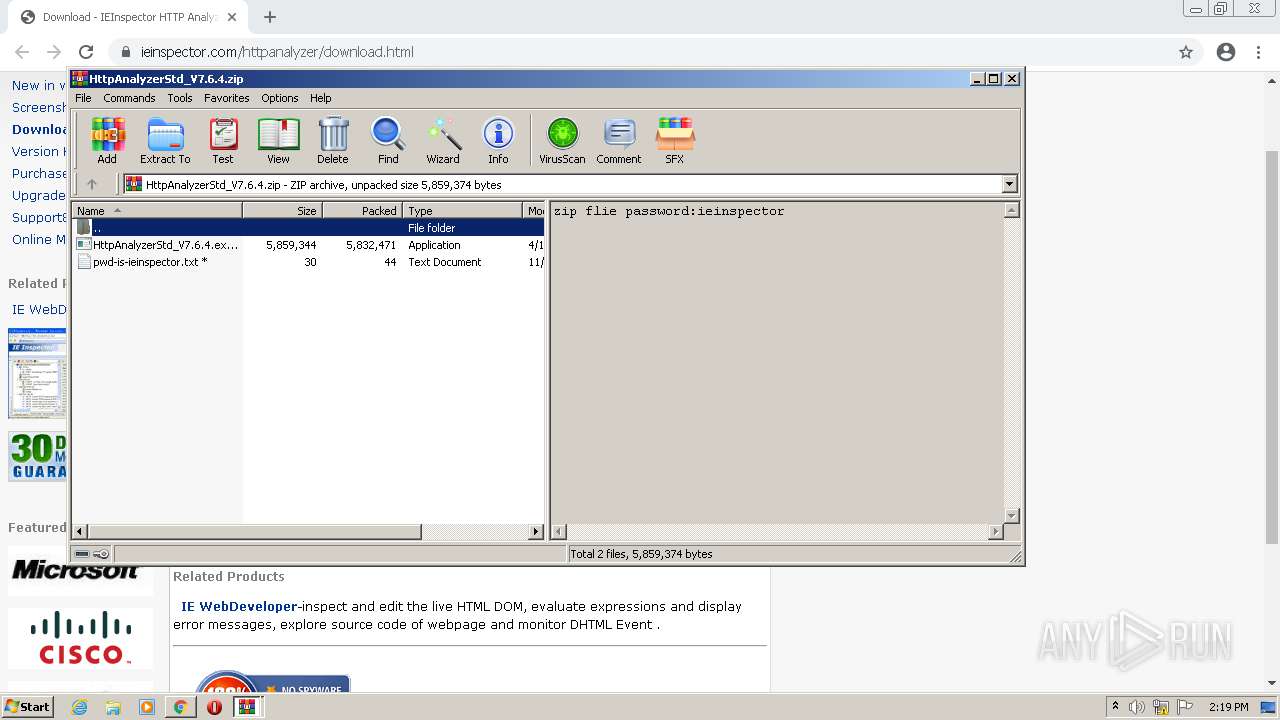The height and width of the screenshot is (720, 1280).
Task: Sort by the Type column header
Action: coord(462,210)
